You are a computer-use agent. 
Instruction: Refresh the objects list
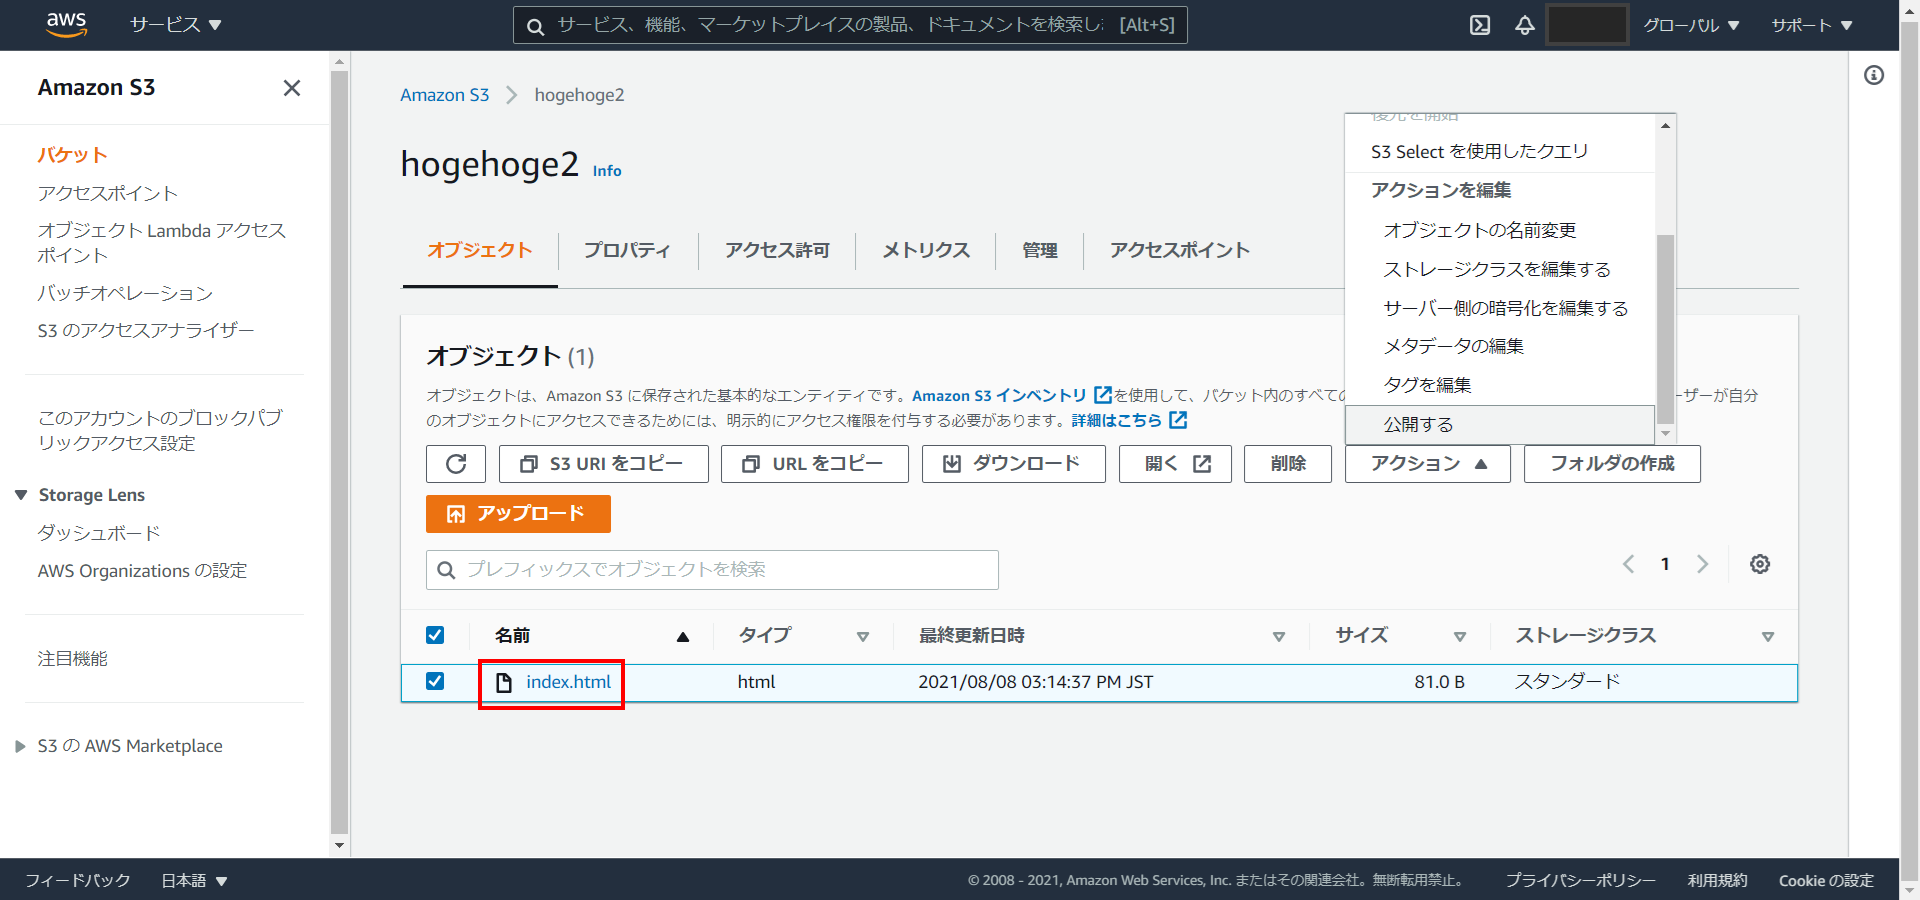click(456, 464)
